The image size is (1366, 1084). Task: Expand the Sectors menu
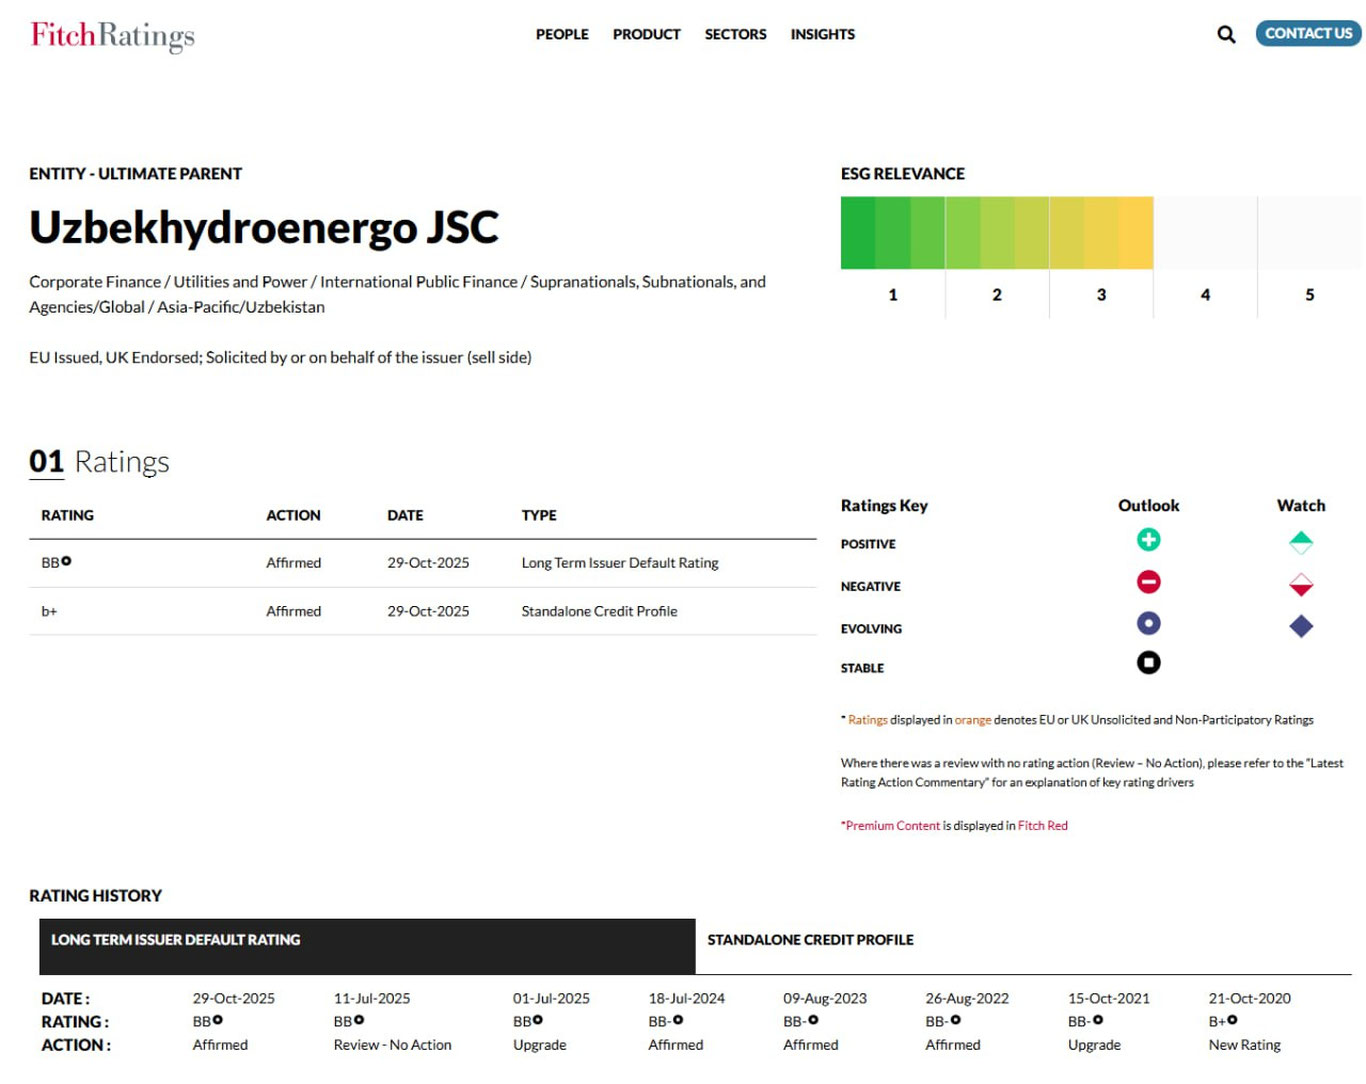pyautogui.click(x=735, y=34)
